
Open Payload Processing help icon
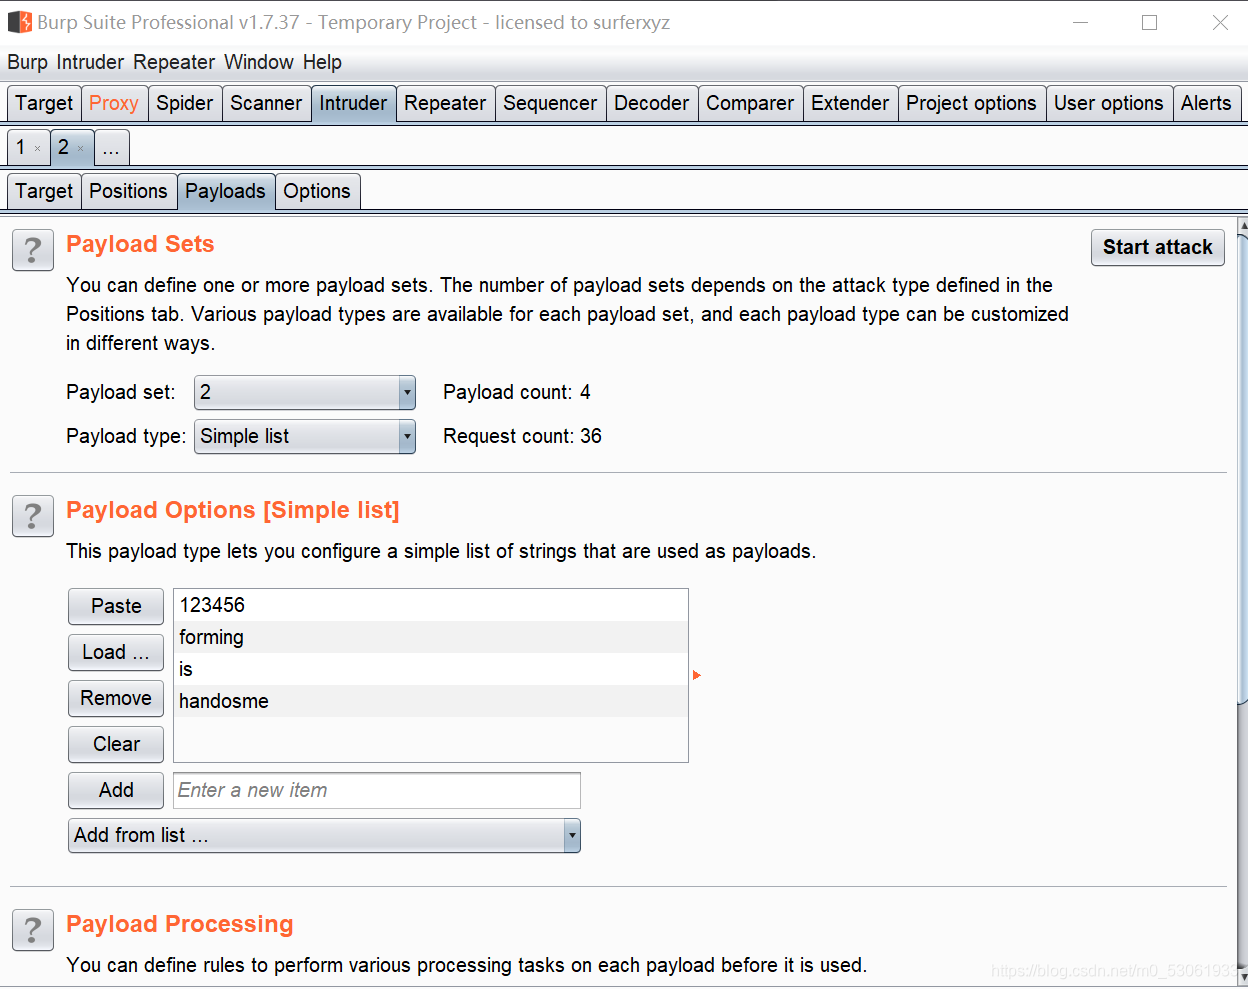point(33,930)
